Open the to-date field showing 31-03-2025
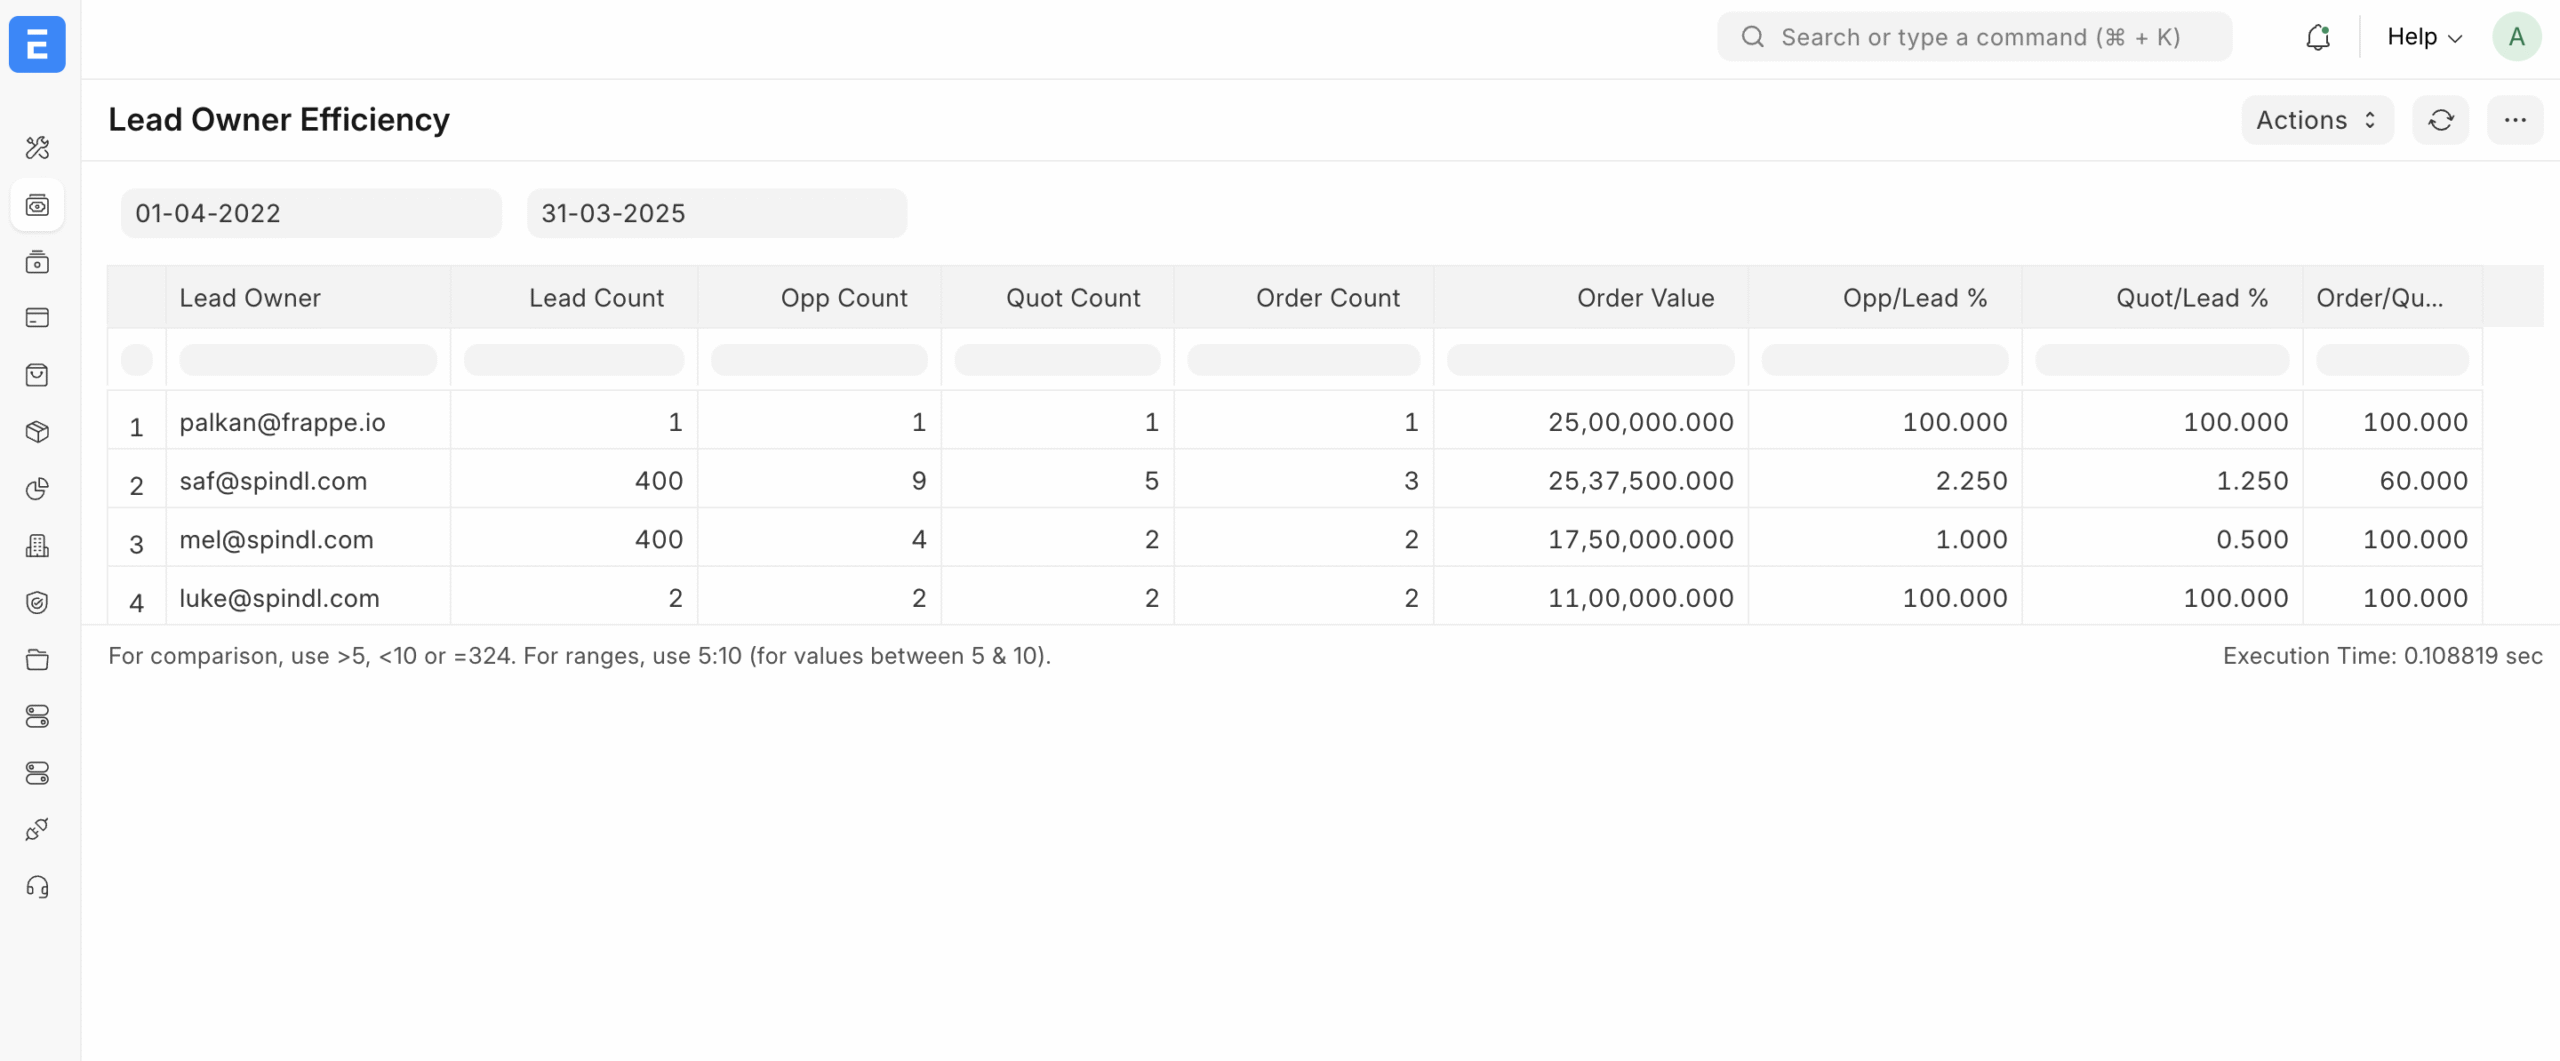 point(716,212)
